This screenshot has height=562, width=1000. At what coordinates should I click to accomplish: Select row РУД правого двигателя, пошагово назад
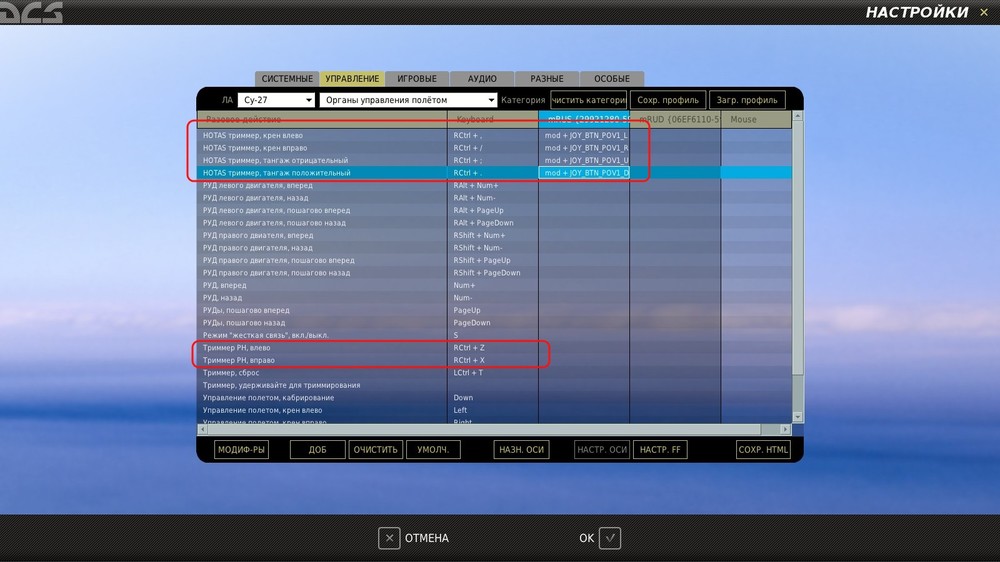[494, 272]
